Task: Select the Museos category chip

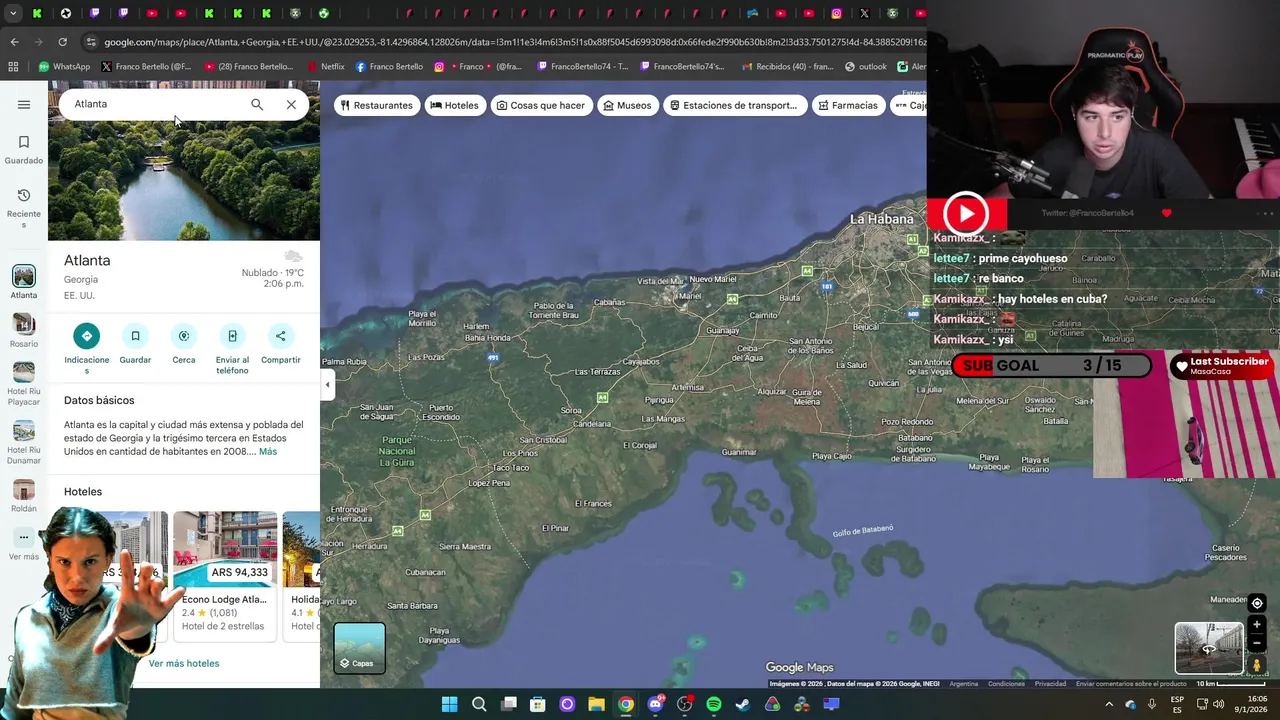Action: (627, 105)
